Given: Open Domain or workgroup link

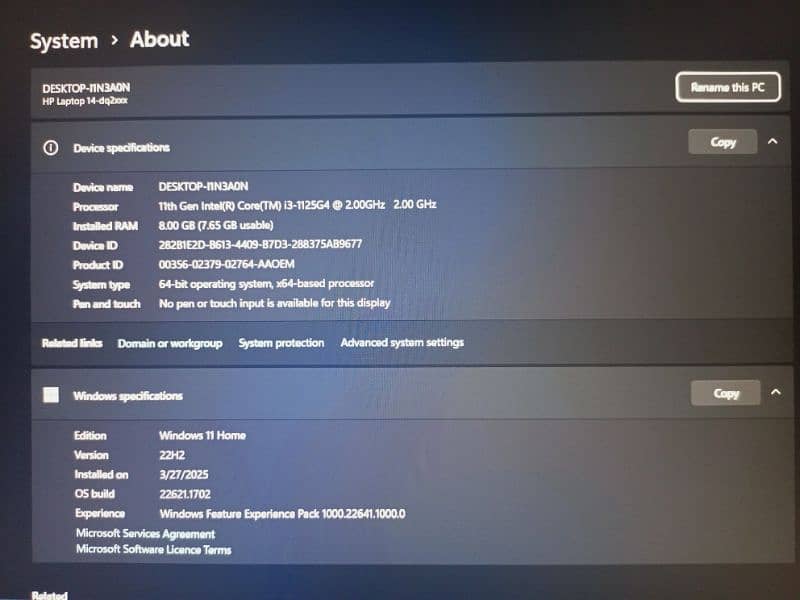Looking at the screenshot, I should 170,343.
